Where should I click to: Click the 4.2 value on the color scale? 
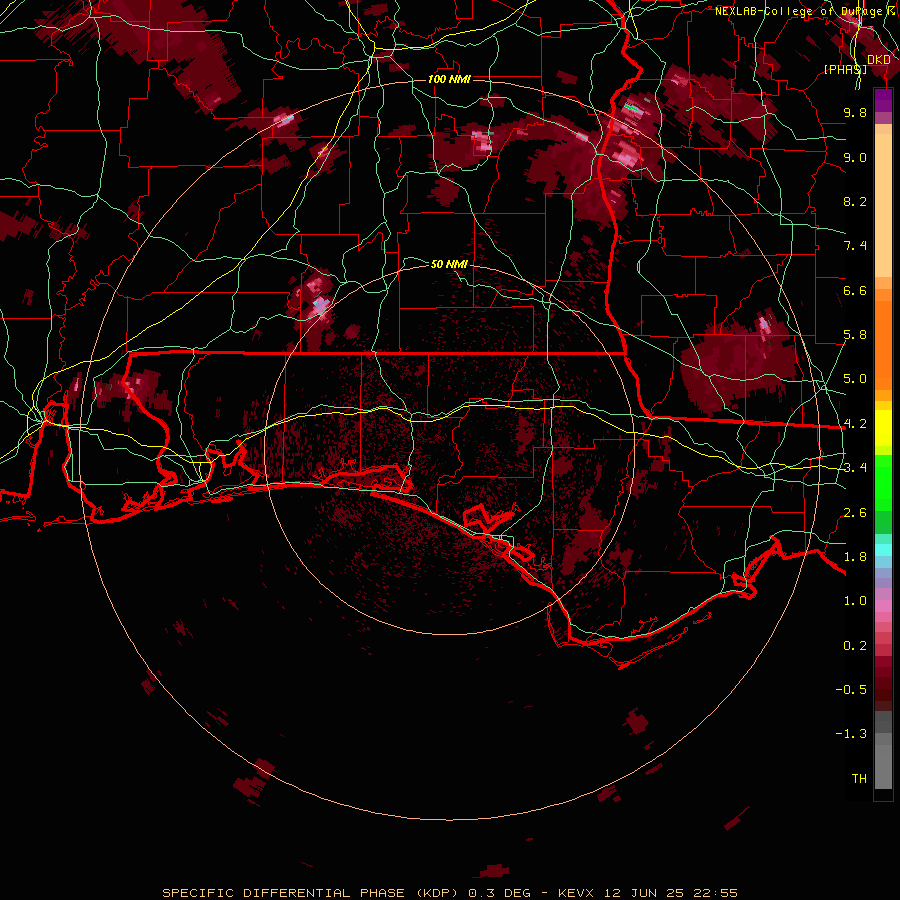click(x=855, y=424)
